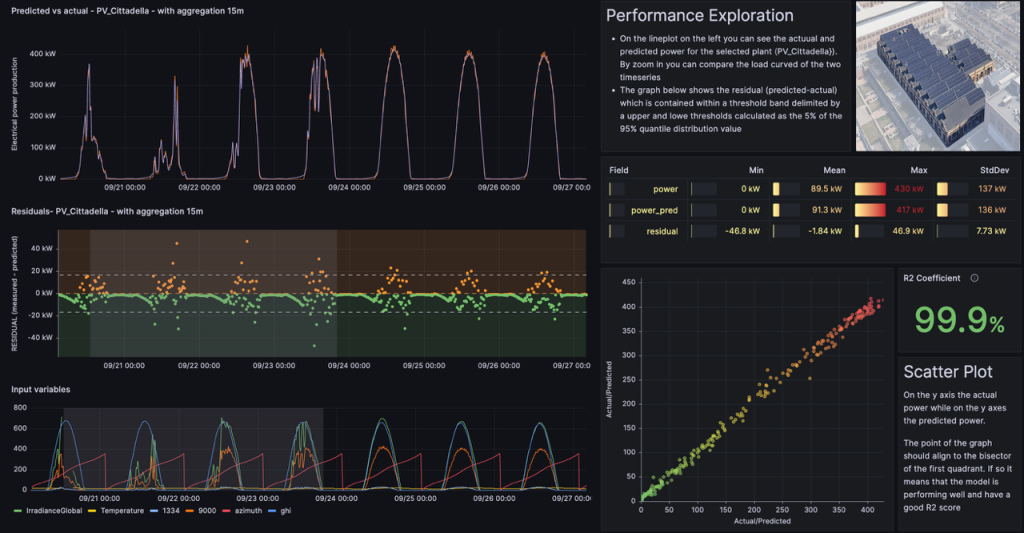Screen dimensions: 1024x533
Task: Toggle IrradianceGlobal series in the legend
Action: (50, 511)
